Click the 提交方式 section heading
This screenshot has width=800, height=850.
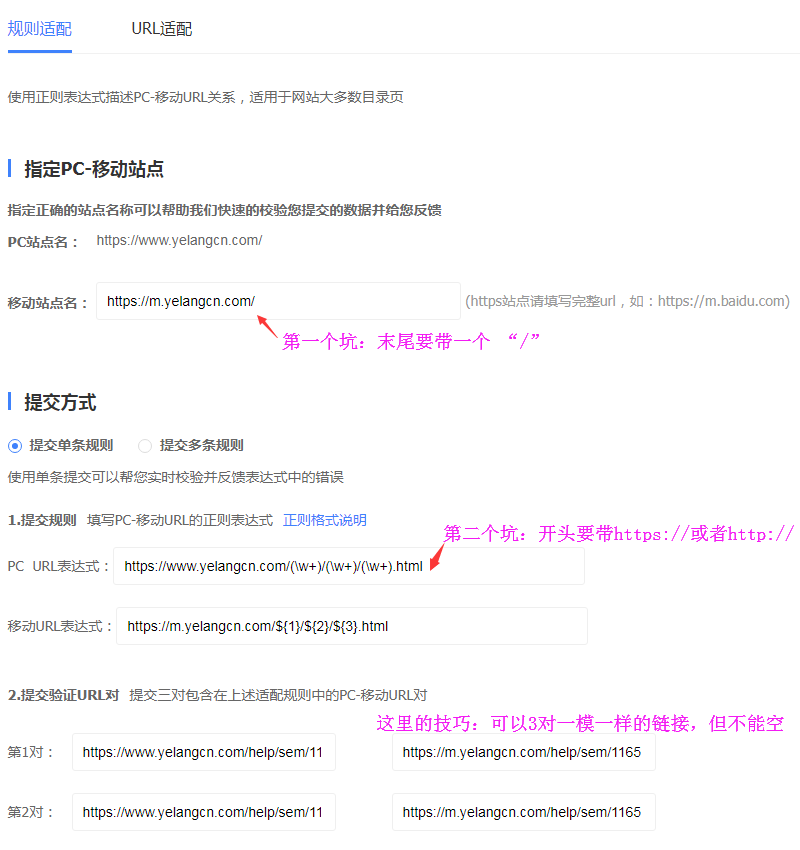[60, 403]
